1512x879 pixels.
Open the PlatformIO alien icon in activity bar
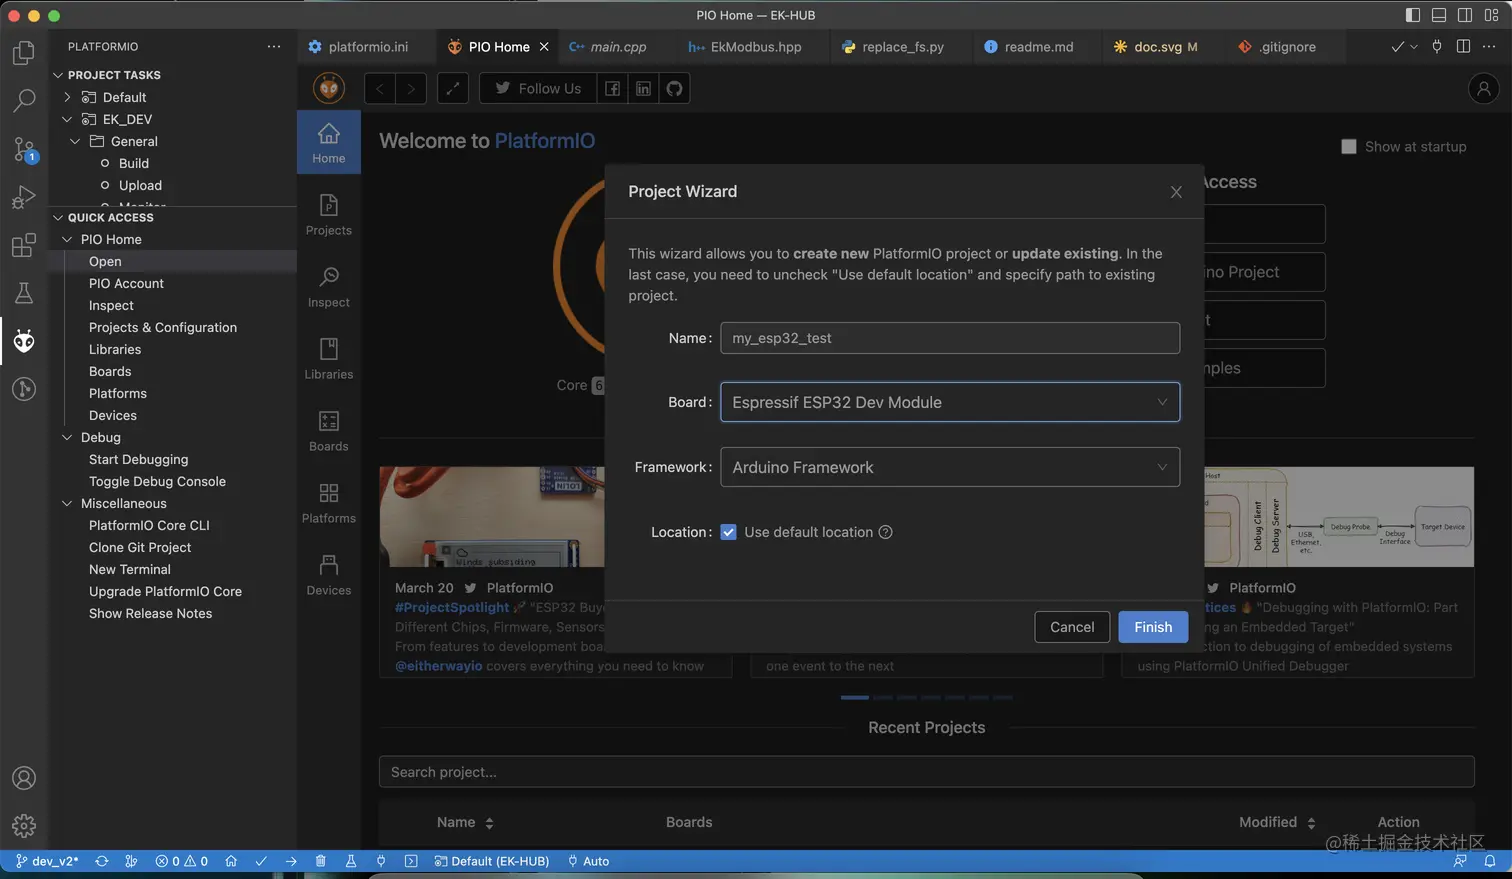point(24,341)
